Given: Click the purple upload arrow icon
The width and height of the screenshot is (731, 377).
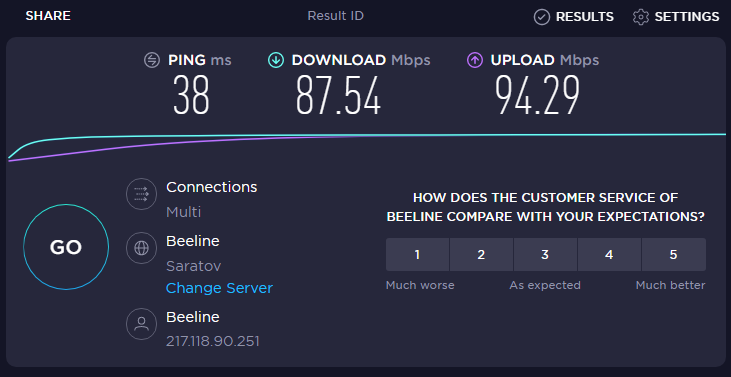Looking at the screenshot, I should point(475,60).
